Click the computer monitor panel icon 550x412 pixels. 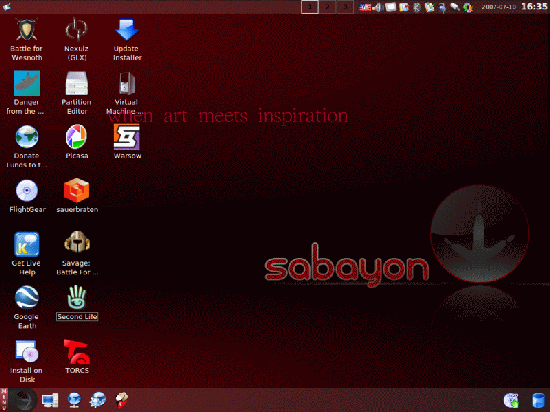pos(50,400)
